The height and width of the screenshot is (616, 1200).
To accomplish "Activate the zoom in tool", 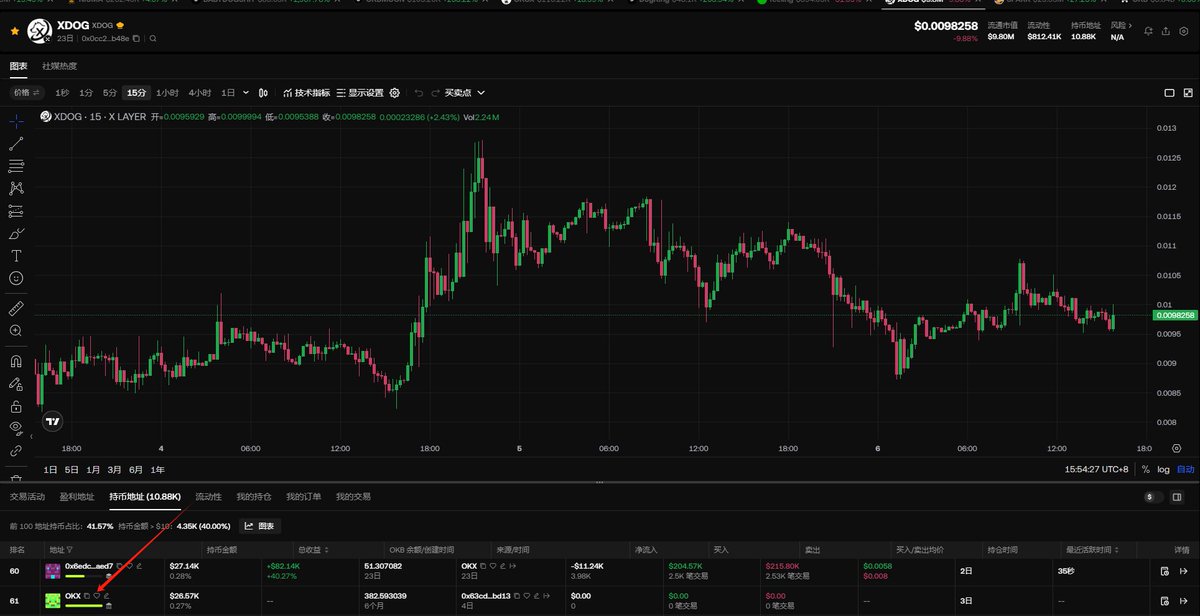I will coord(16,330).
